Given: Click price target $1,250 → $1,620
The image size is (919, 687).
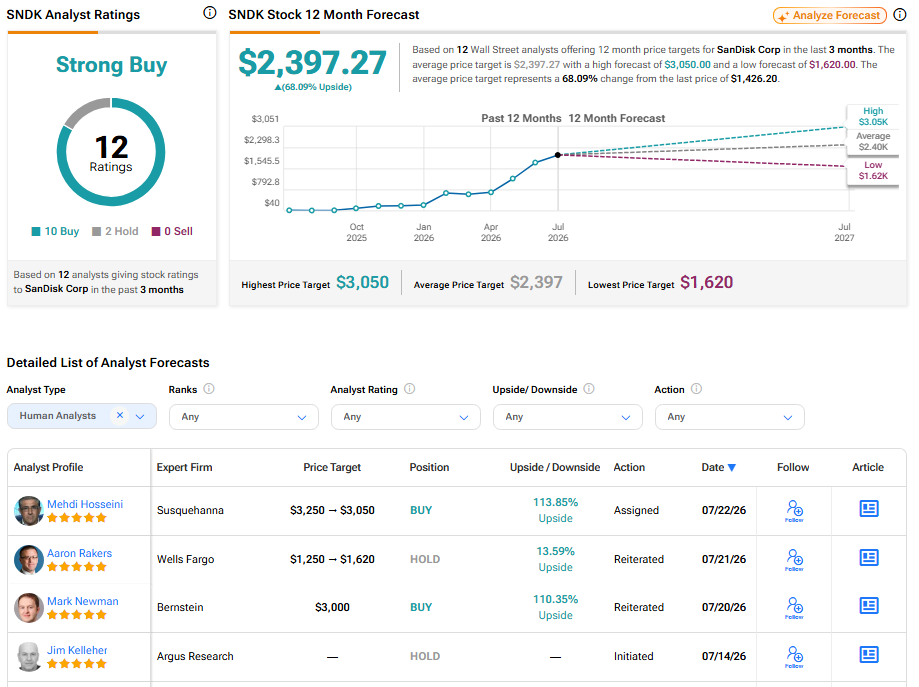Looking at the screenshot, I should pyautogui.click(x=332, y=560).
